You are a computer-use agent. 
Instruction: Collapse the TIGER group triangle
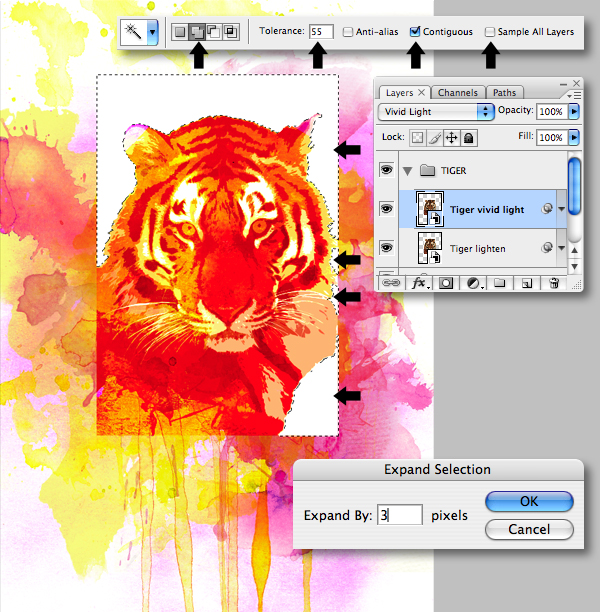(408, 171)
